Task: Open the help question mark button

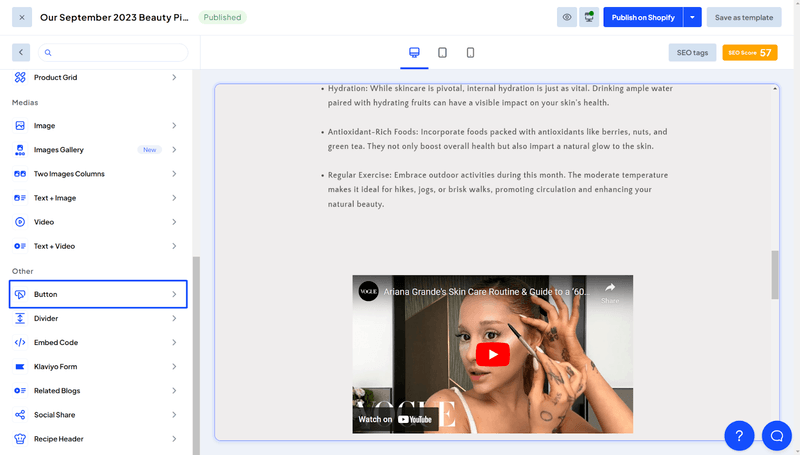Action: (739, 435)
